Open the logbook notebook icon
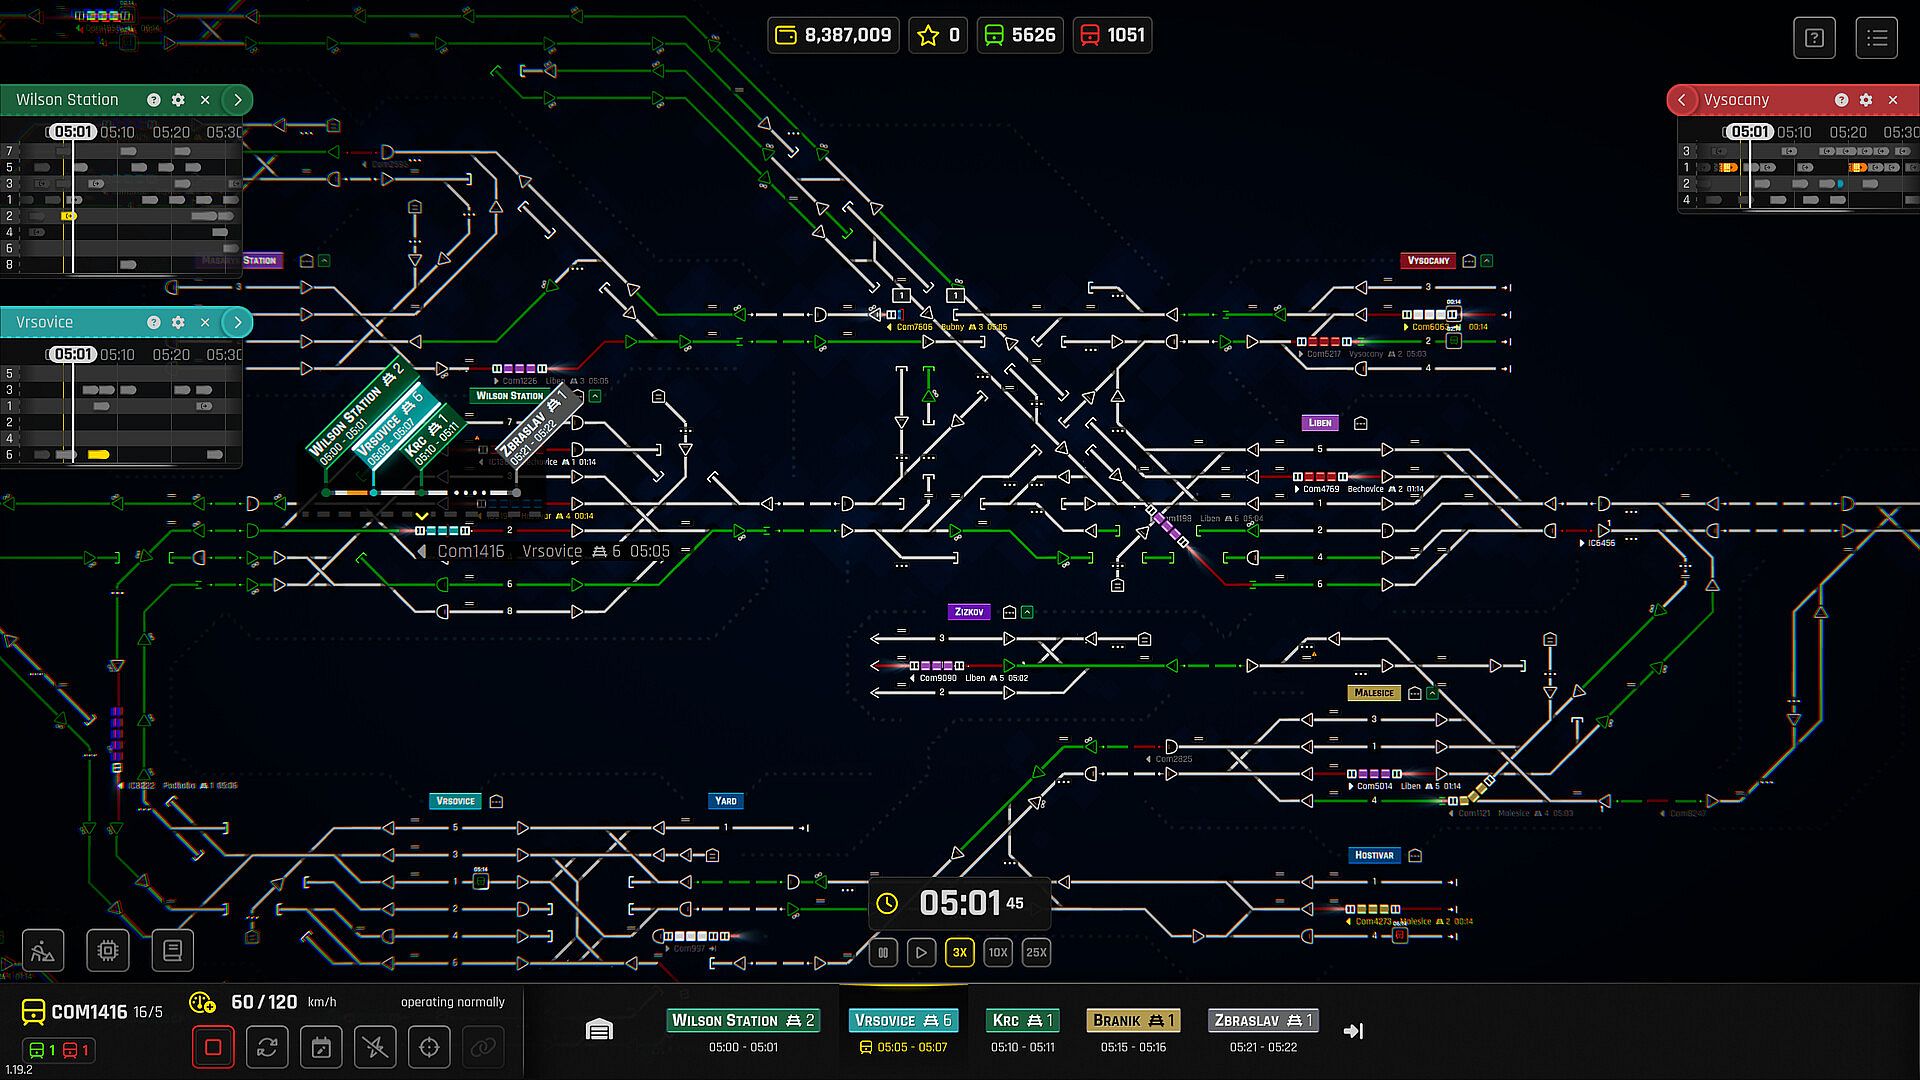 [172, 950]
